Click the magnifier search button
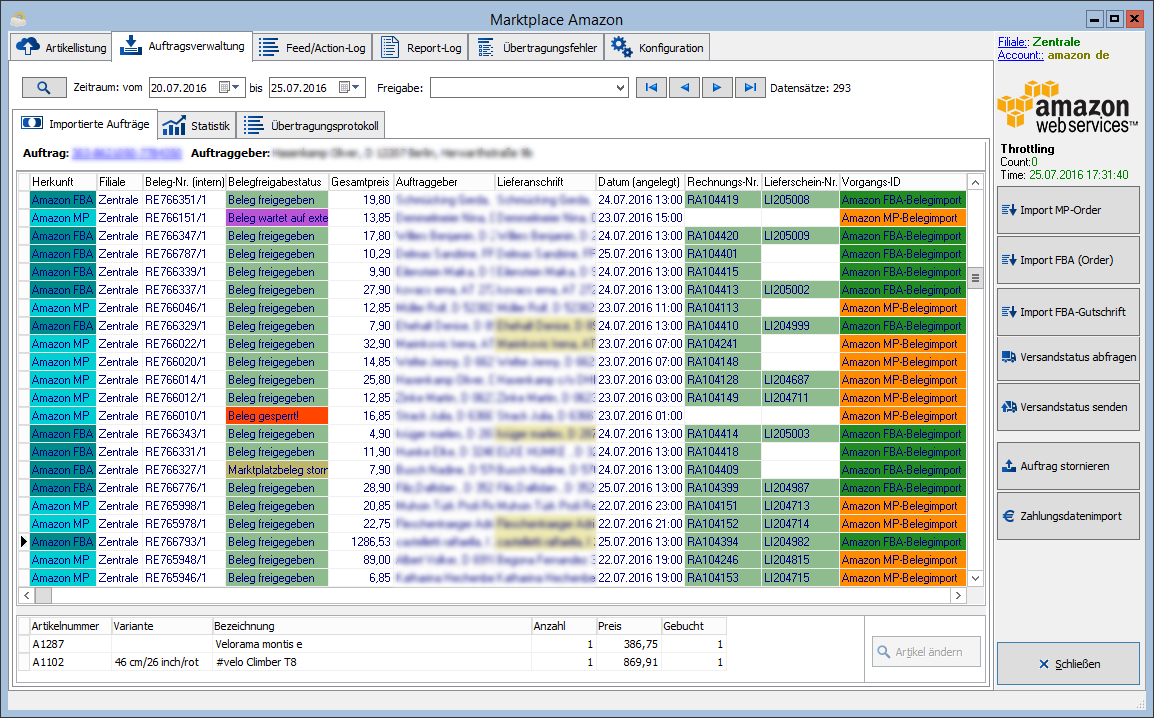Screen dimensions: 1154x718 point(44,88)
